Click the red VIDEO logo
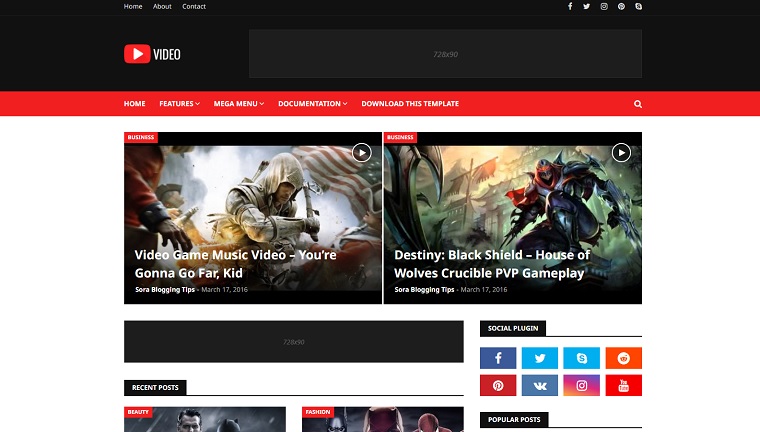The height and width of the screenshot is (432, 760). click(152, 54)
